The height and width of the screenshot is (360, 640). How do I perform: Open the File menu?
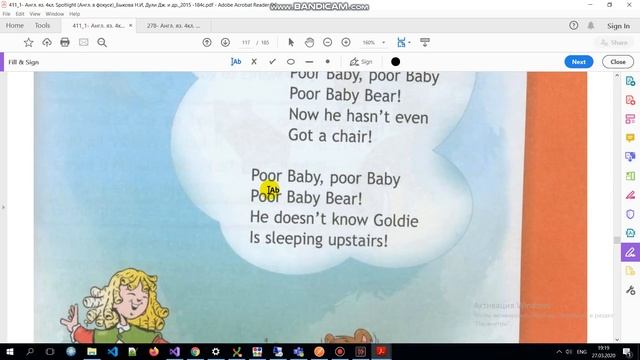tap(7, 14)
